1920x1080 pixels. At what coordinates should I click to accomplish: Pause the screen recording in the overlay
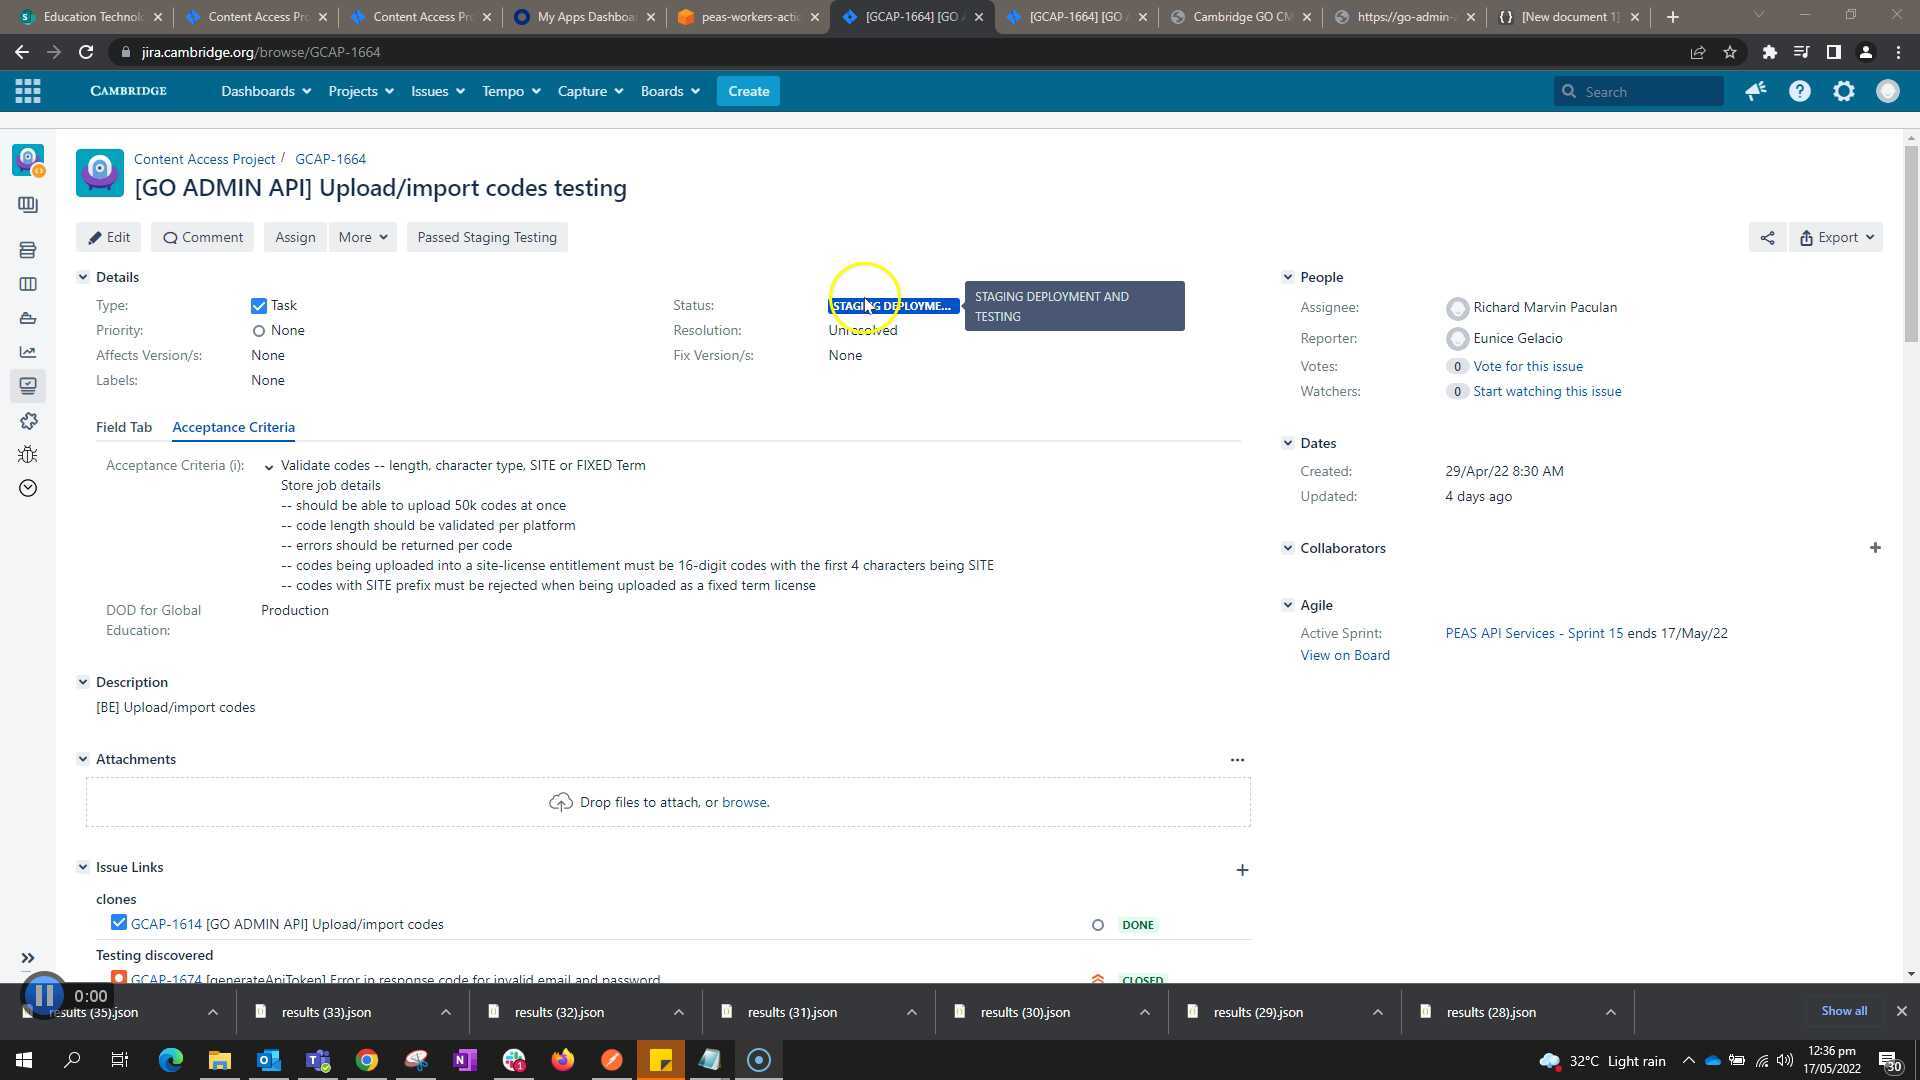pyautogui.click(x=44, y=995)
